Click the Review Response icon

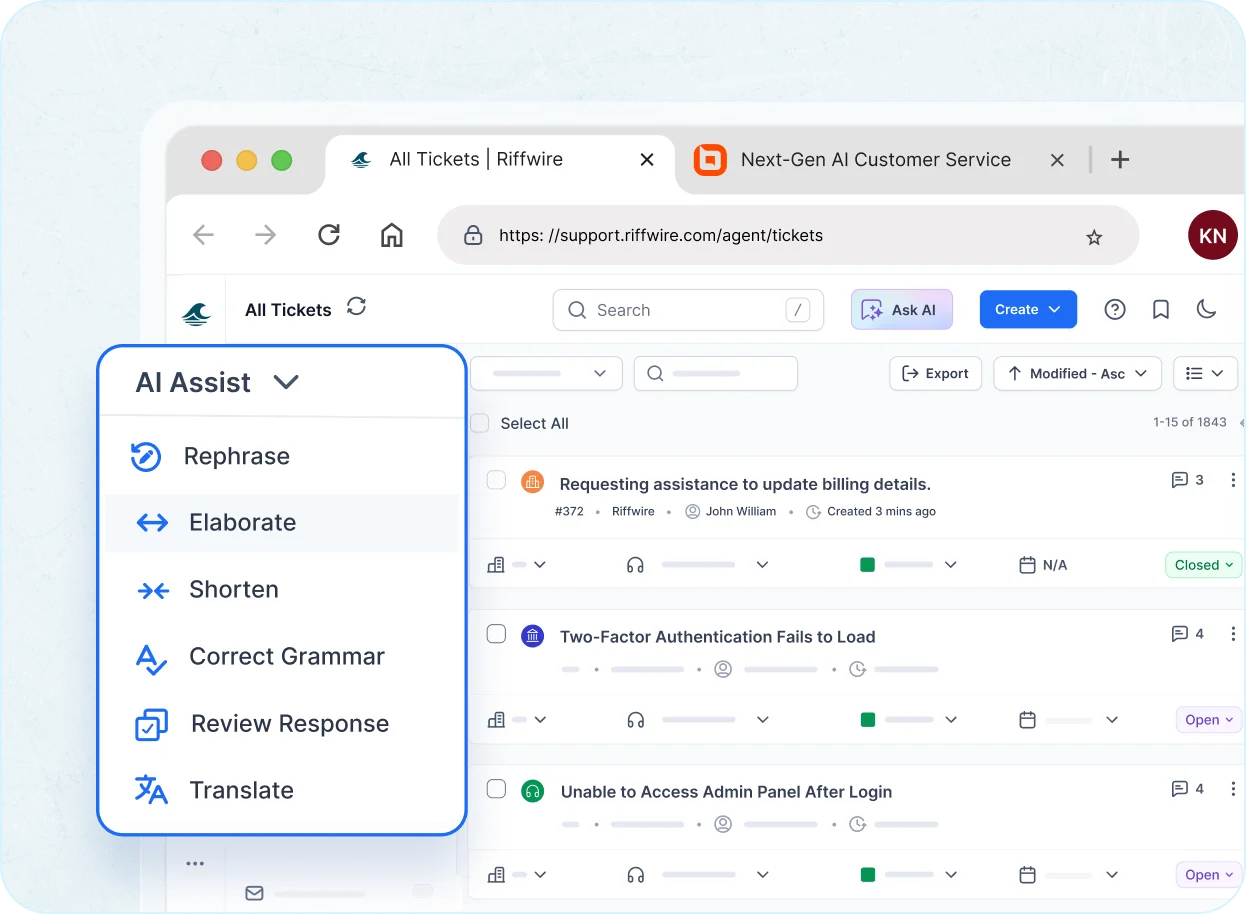[x=151, y=724]
